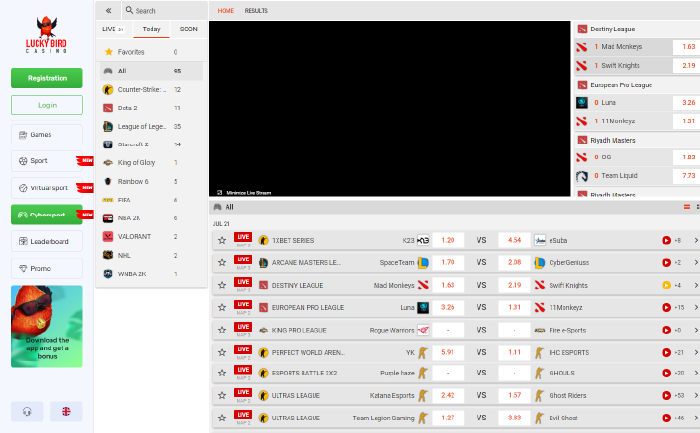
Task: Click the live stream video area
Action: click(x=390, y=108)
